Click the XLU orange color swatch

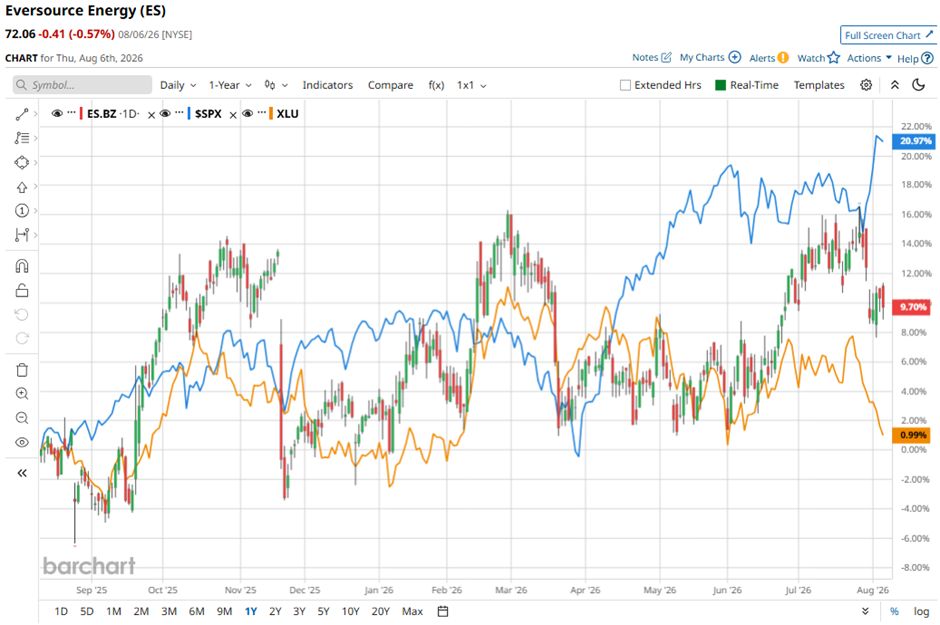[x=271, y=113]
